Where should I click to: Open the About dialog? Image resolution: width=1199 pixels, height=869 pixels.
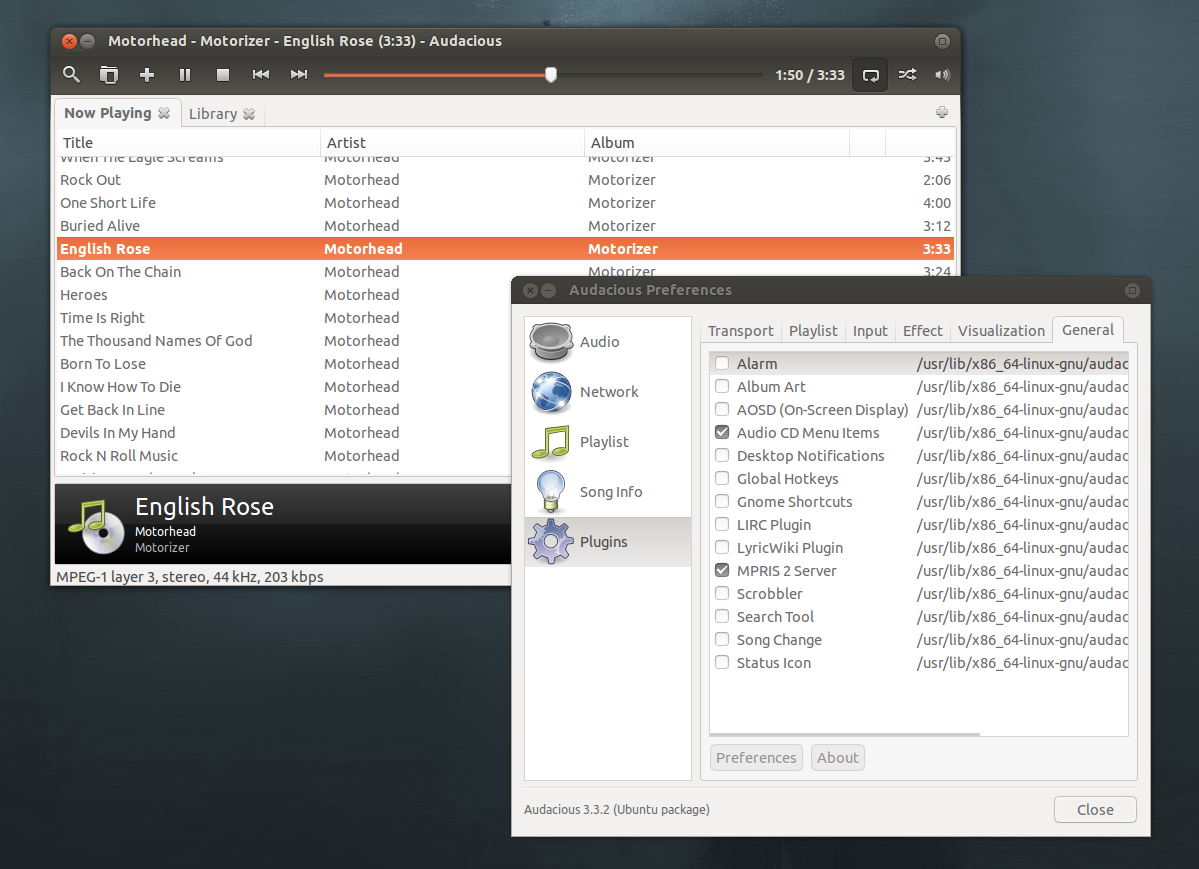(x=837, y=757)
